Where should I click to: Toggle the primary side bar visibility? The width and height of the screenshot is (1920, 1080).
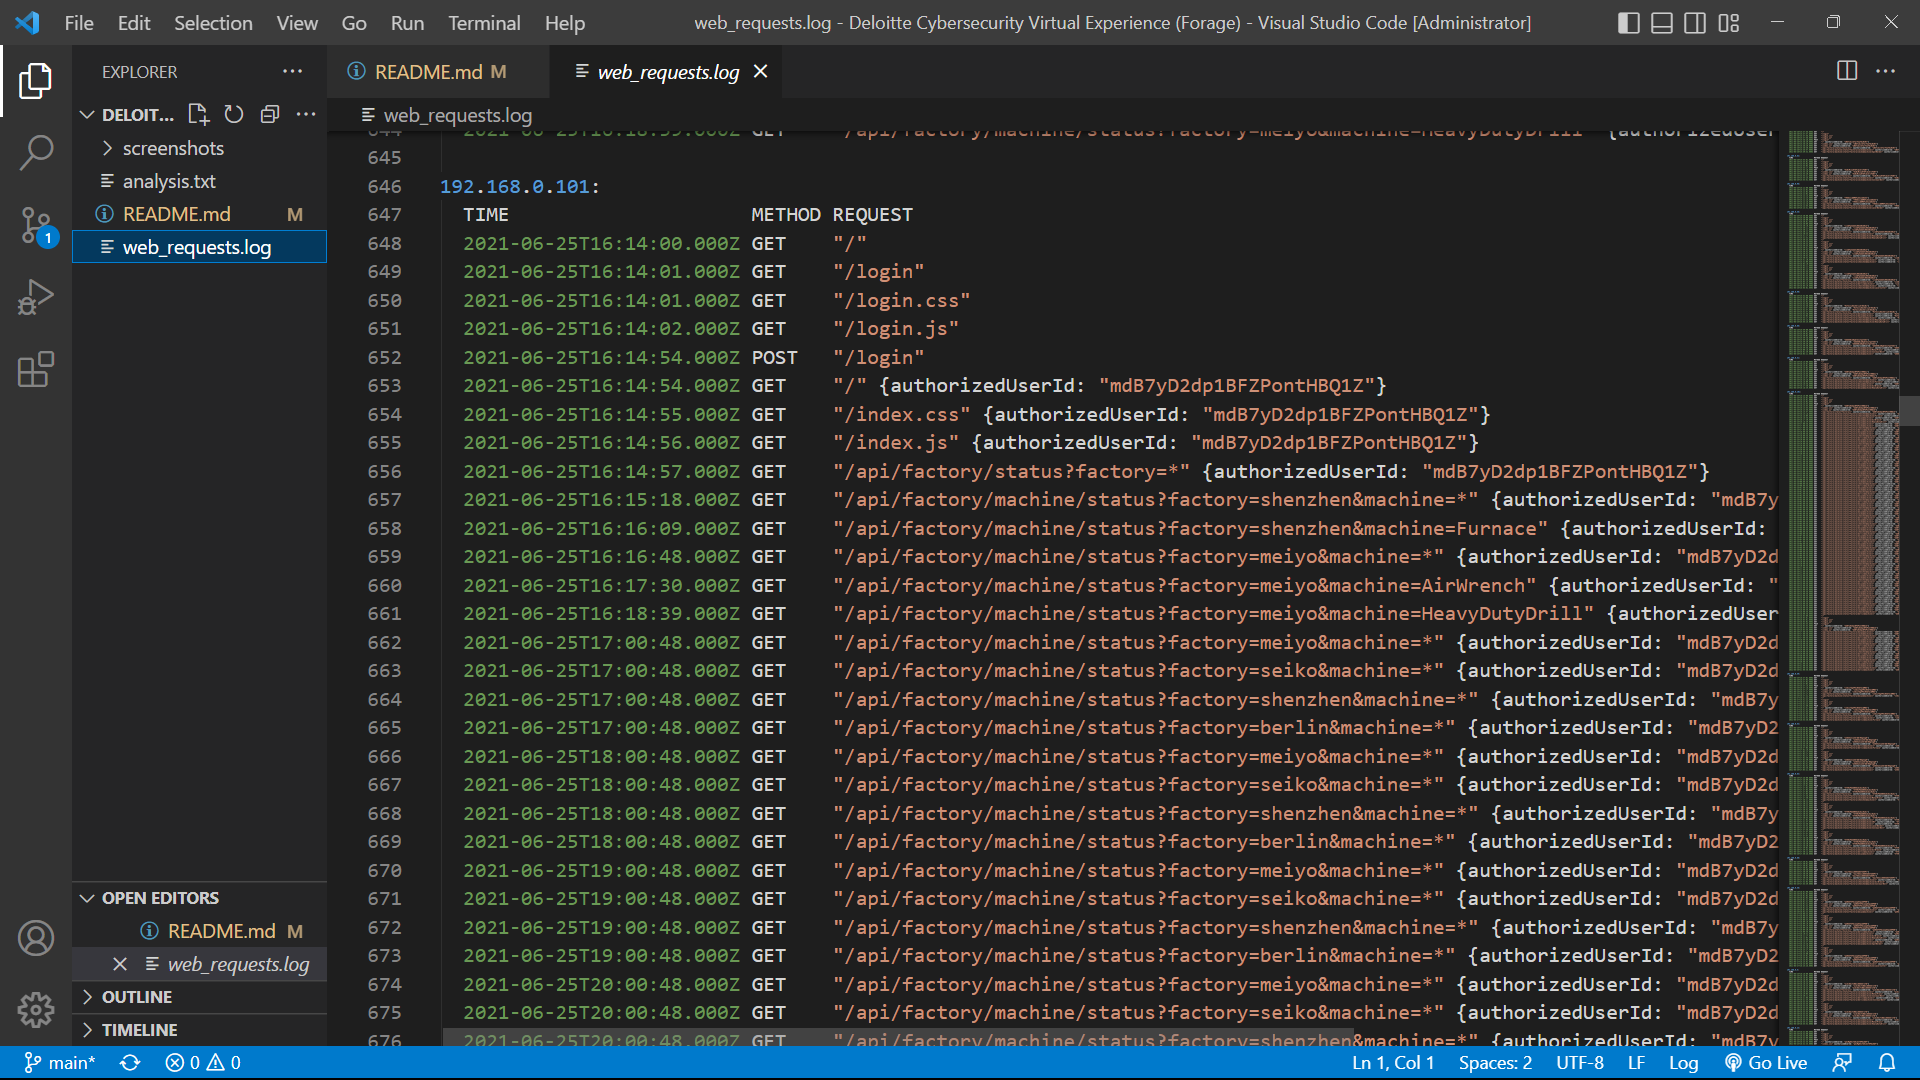tap(1628, 23)
